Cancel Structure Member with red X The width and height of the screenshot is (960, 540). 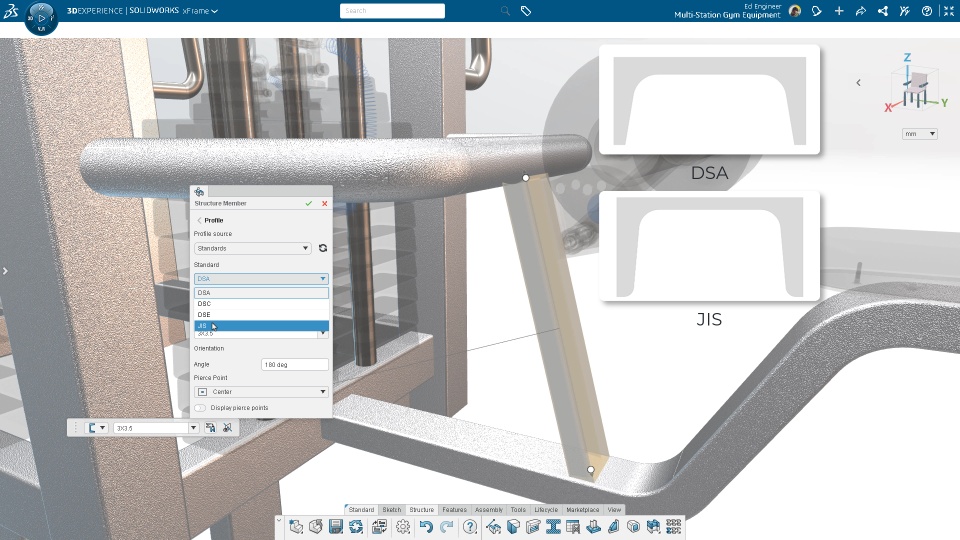(x=324, y=203)
